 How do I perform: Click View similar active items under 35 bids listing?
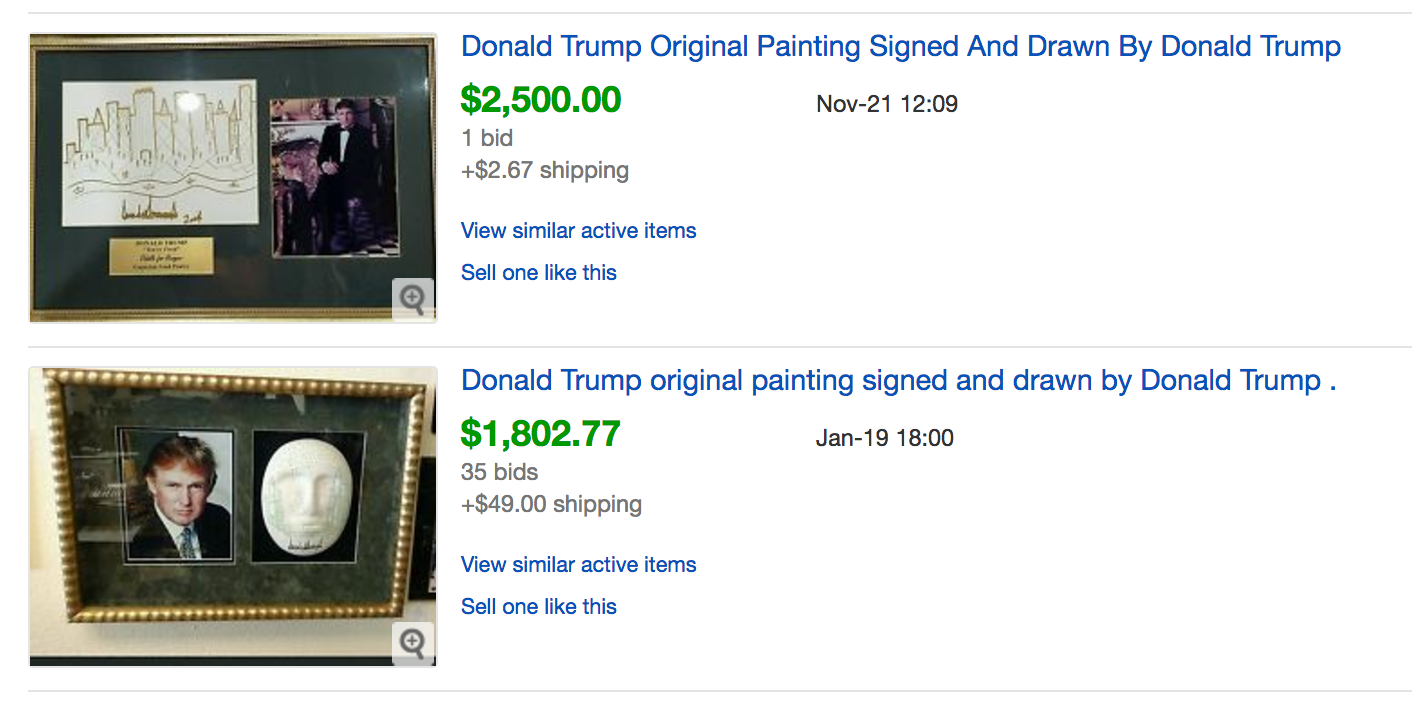tap(578, 564)
